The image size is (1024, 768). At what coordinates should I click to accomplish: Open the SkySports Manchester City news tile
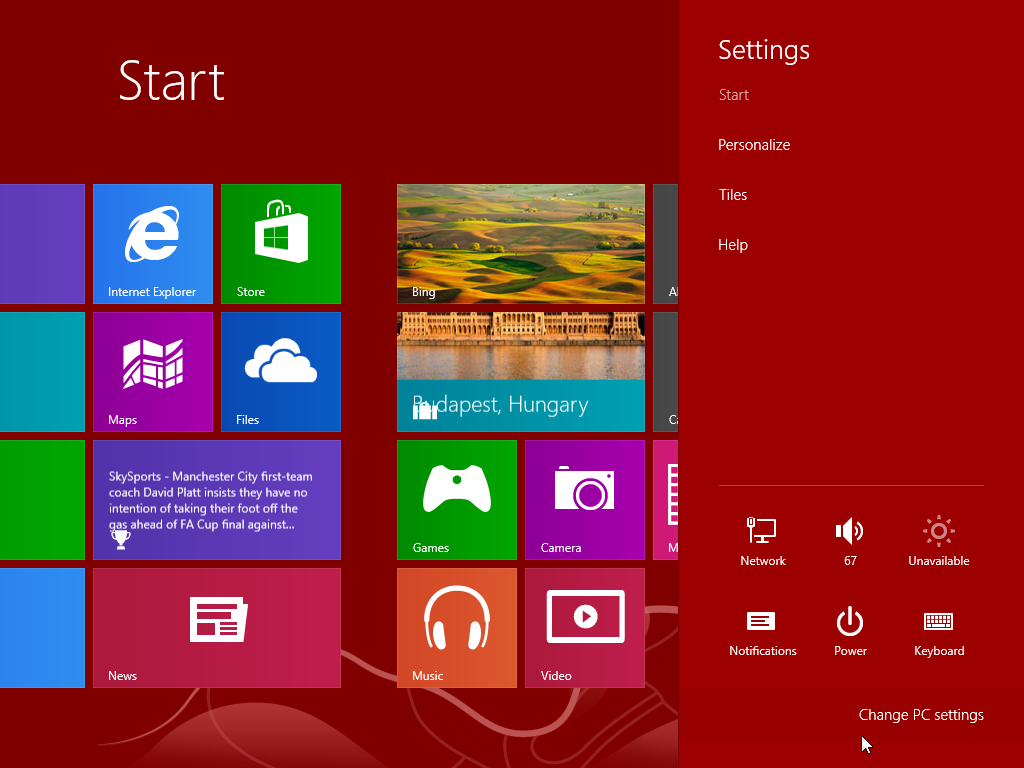217,500
